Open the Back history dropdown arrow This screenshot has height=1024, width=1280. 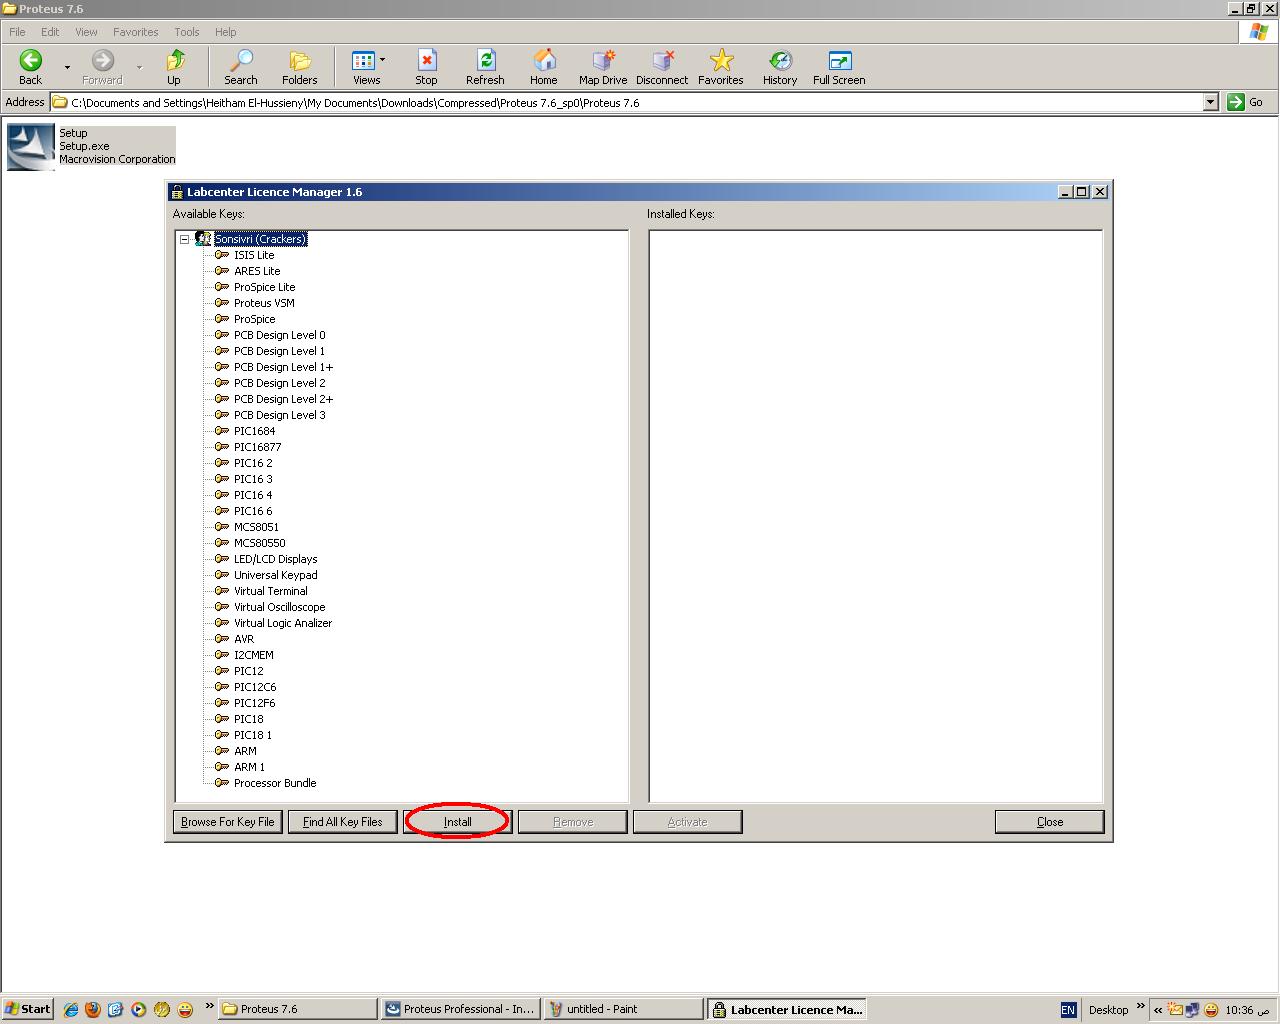[x=67, y=67]
